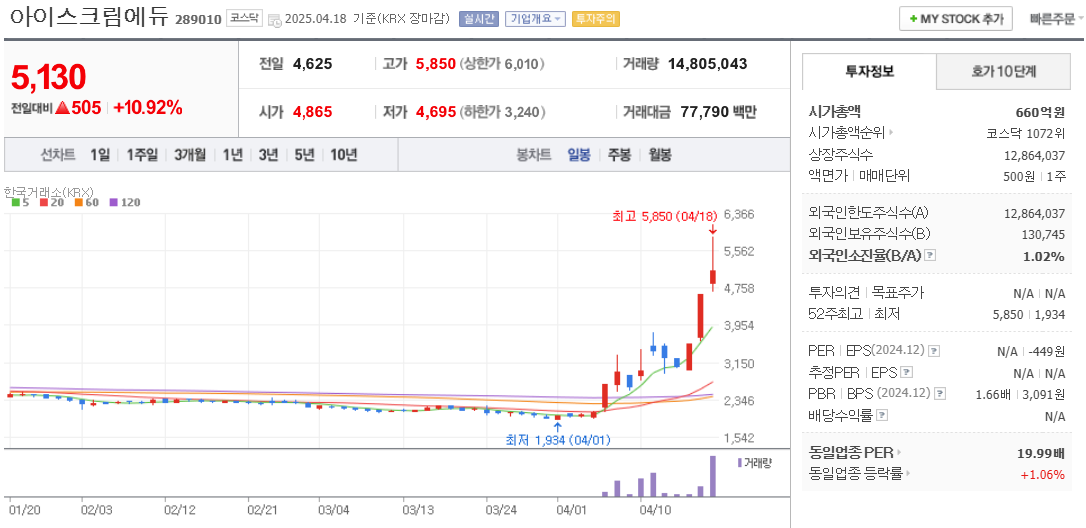The width and height of the screenshot is (1086, 528).
Task: Click the red 20-day moving average legend marker
Action: pyautogui.click(x=43, y=202)
